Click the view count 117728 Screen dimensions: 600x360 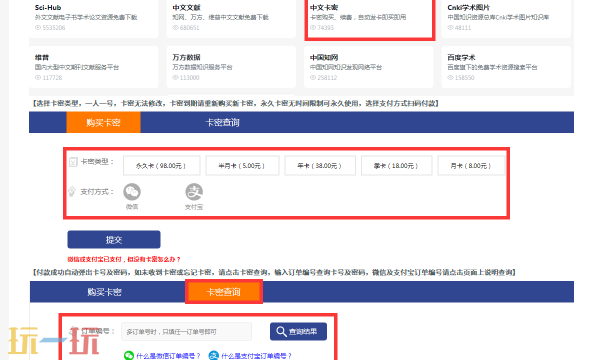(52, 78)
